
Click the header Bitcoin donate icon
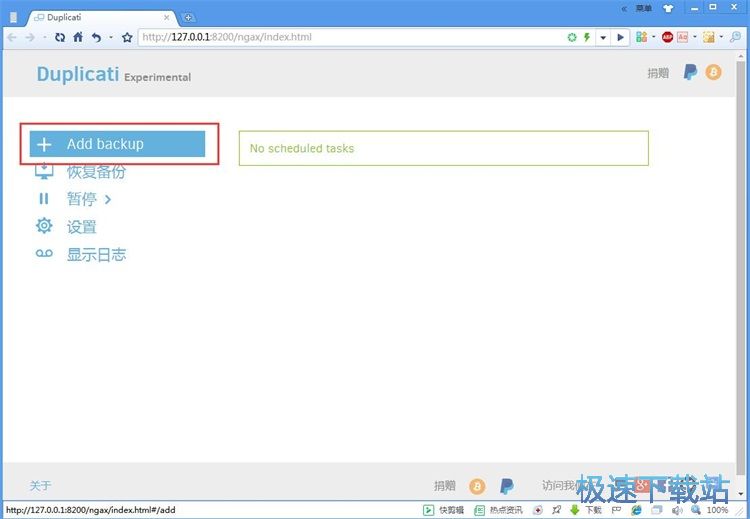pyautogui.click(x=713, y=72)
